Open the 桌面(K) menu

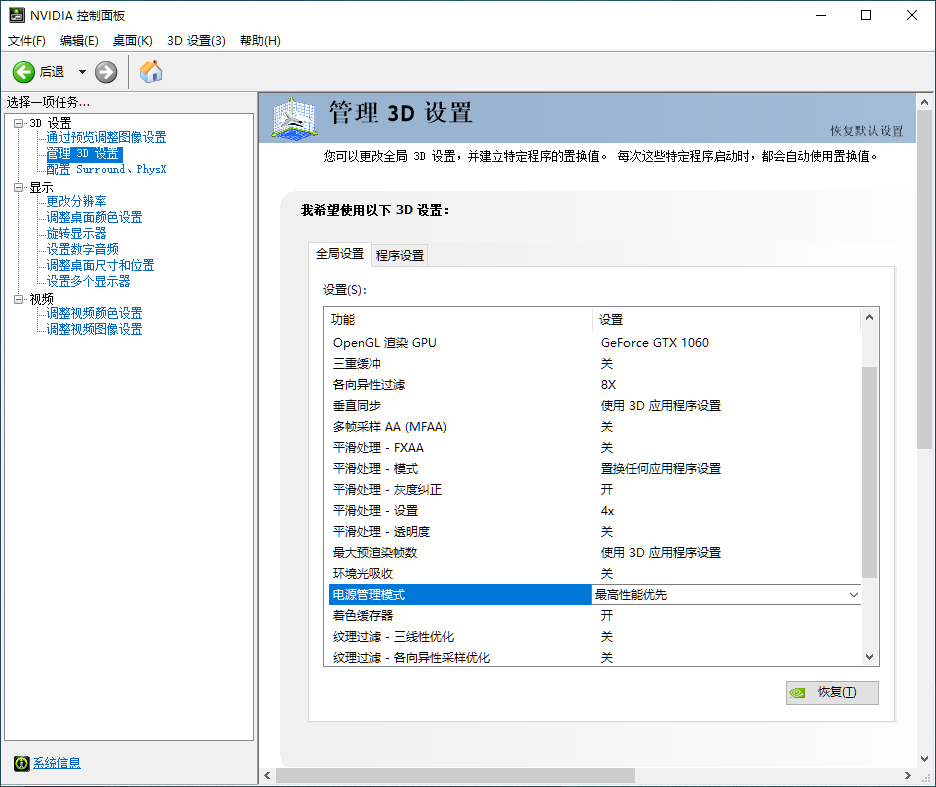(x=133, y=41)
